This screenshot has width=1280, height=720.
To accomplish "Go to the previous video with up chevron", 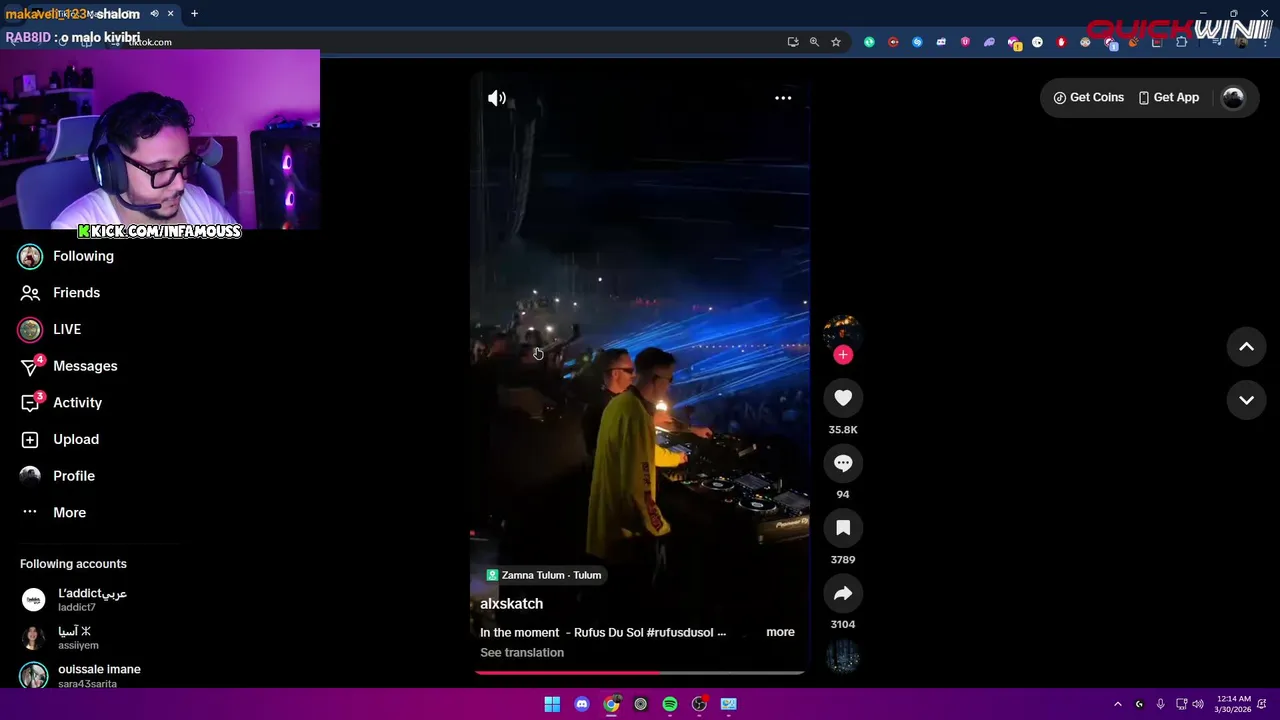I will 1246,347.
